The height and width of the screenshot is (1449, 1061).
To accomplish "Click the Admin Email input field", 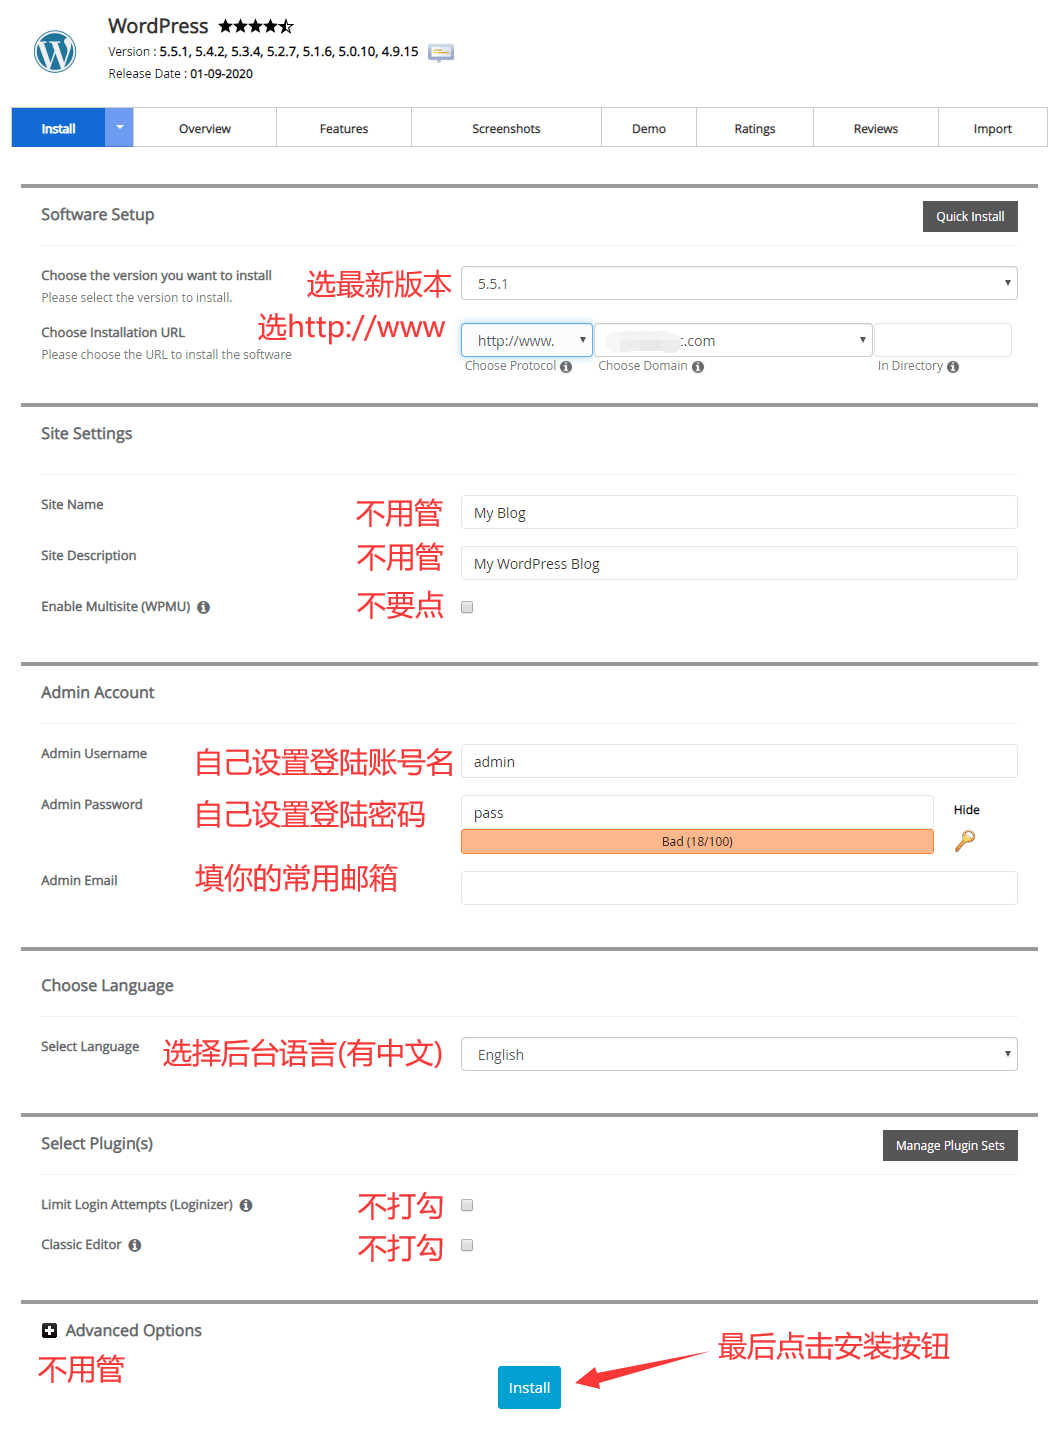I will (738, 888).
